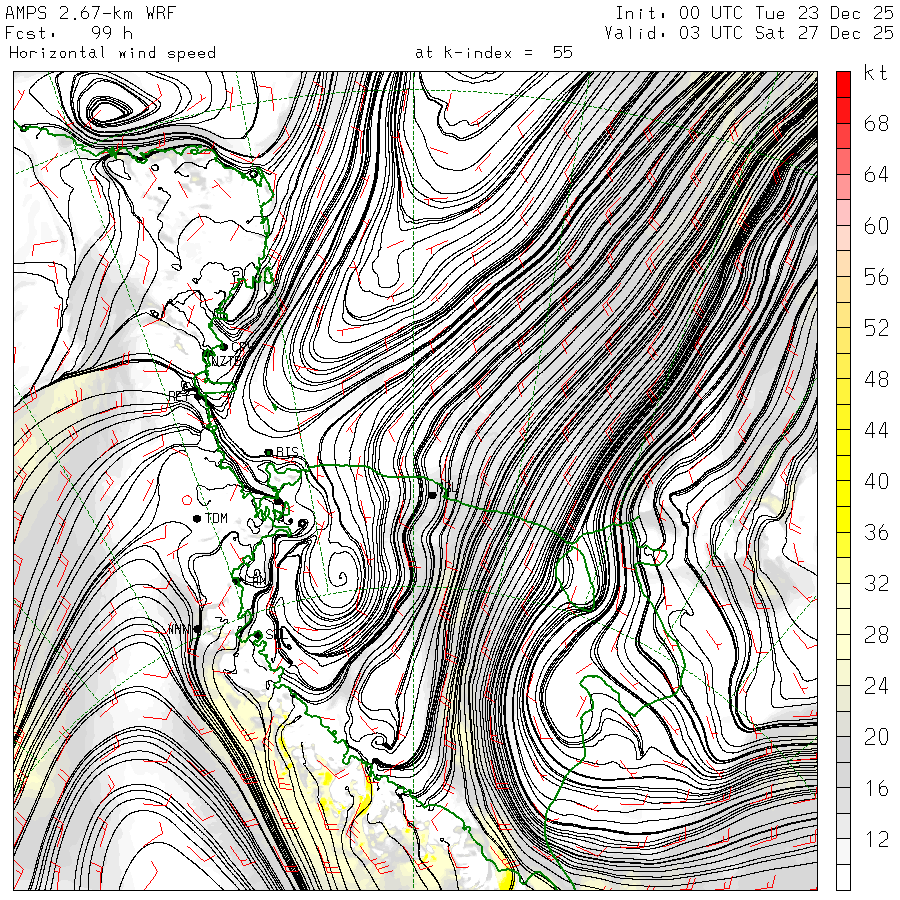Select the Fcst 99 h forecast hour label
Screen dimensions: 900x900
[69, 33]
